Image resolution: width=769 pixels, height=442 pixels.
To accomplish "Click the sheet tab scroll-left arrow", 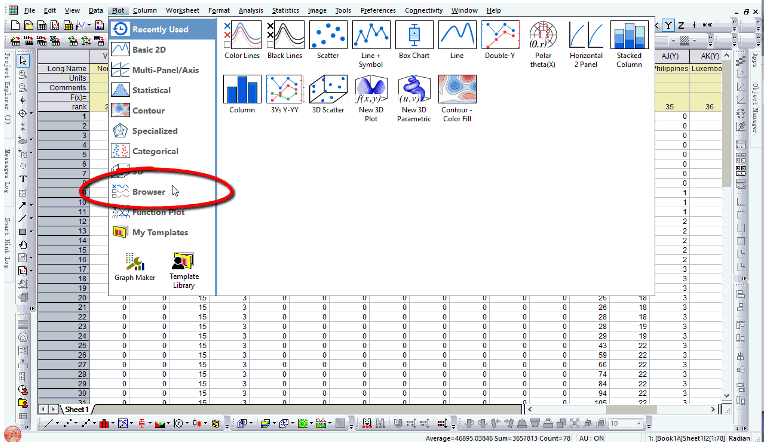I will pyautogui.click(x=43, y=409).
